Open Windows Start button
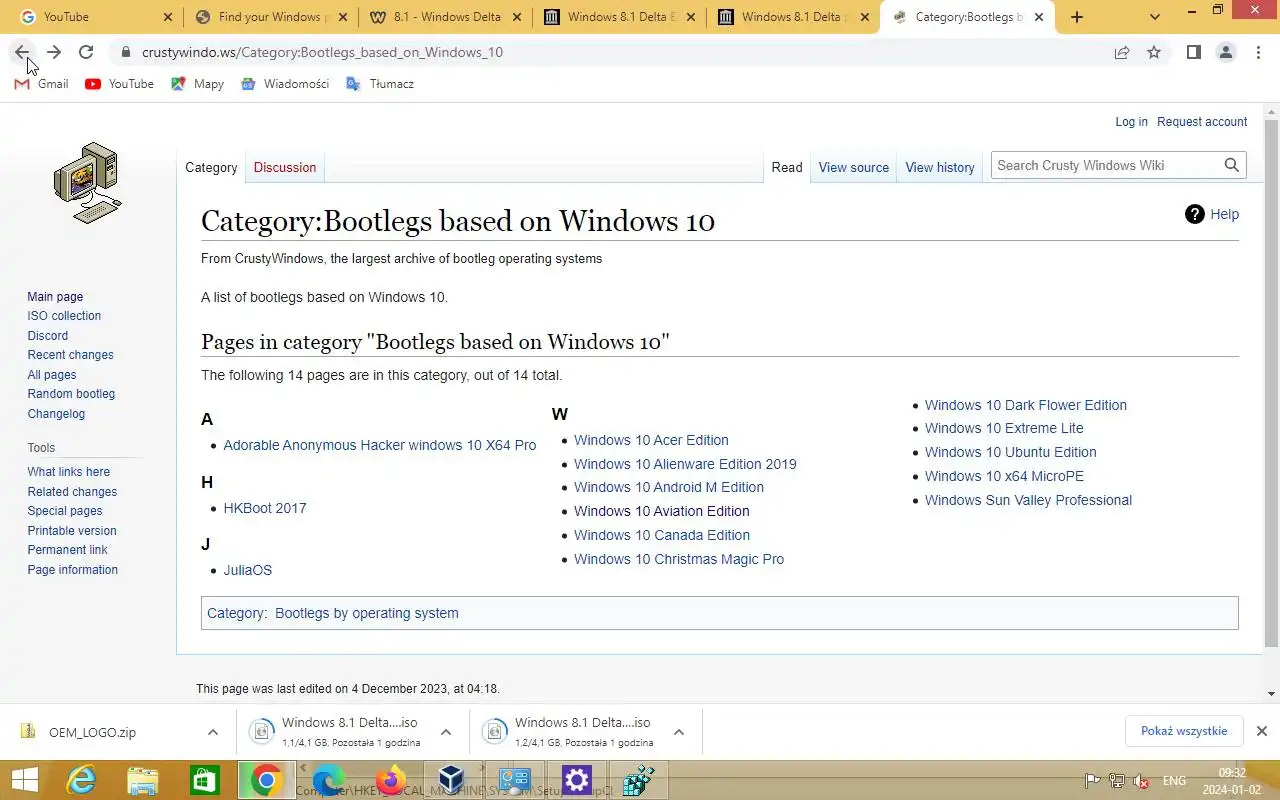The width and height of the screenshot is (1280, 800). (24, 781)
